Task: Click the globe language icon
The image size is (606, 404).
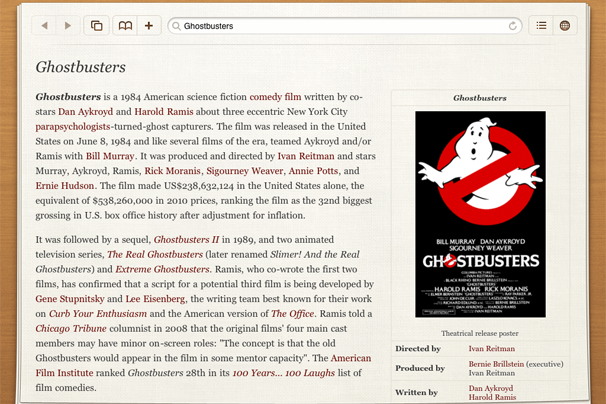Action: pyautogui.click(x=565, y=26)
